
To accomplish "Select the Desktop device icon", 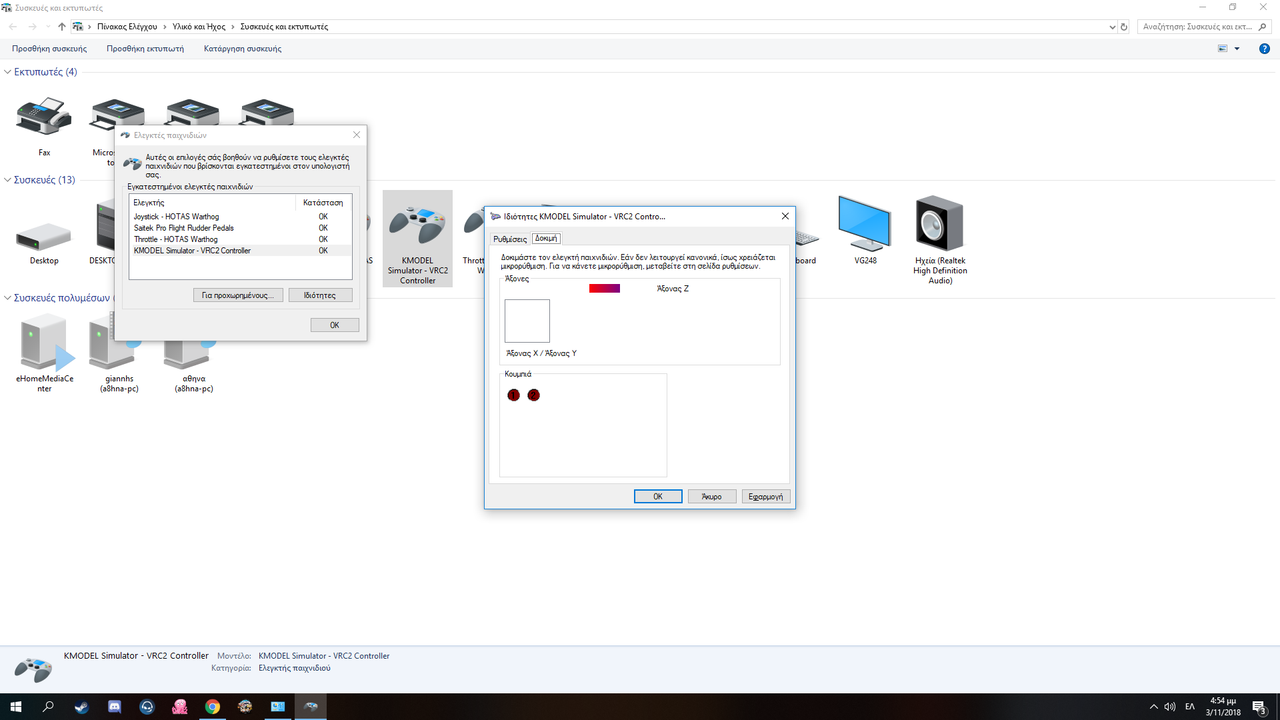I will coord(44,236).
